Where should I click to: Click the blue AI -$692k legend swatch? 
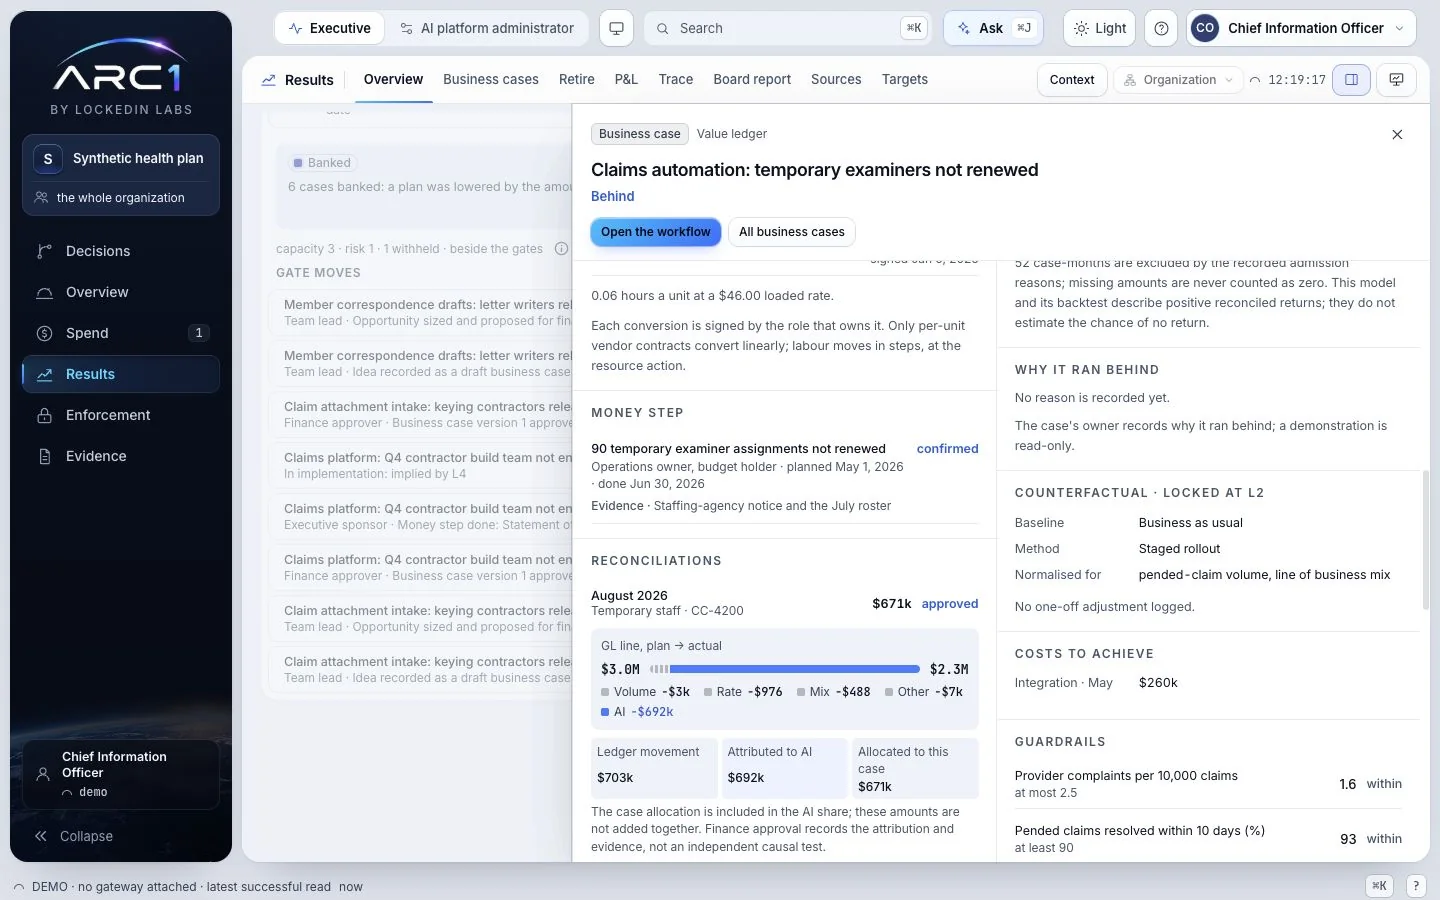[605, 712]
